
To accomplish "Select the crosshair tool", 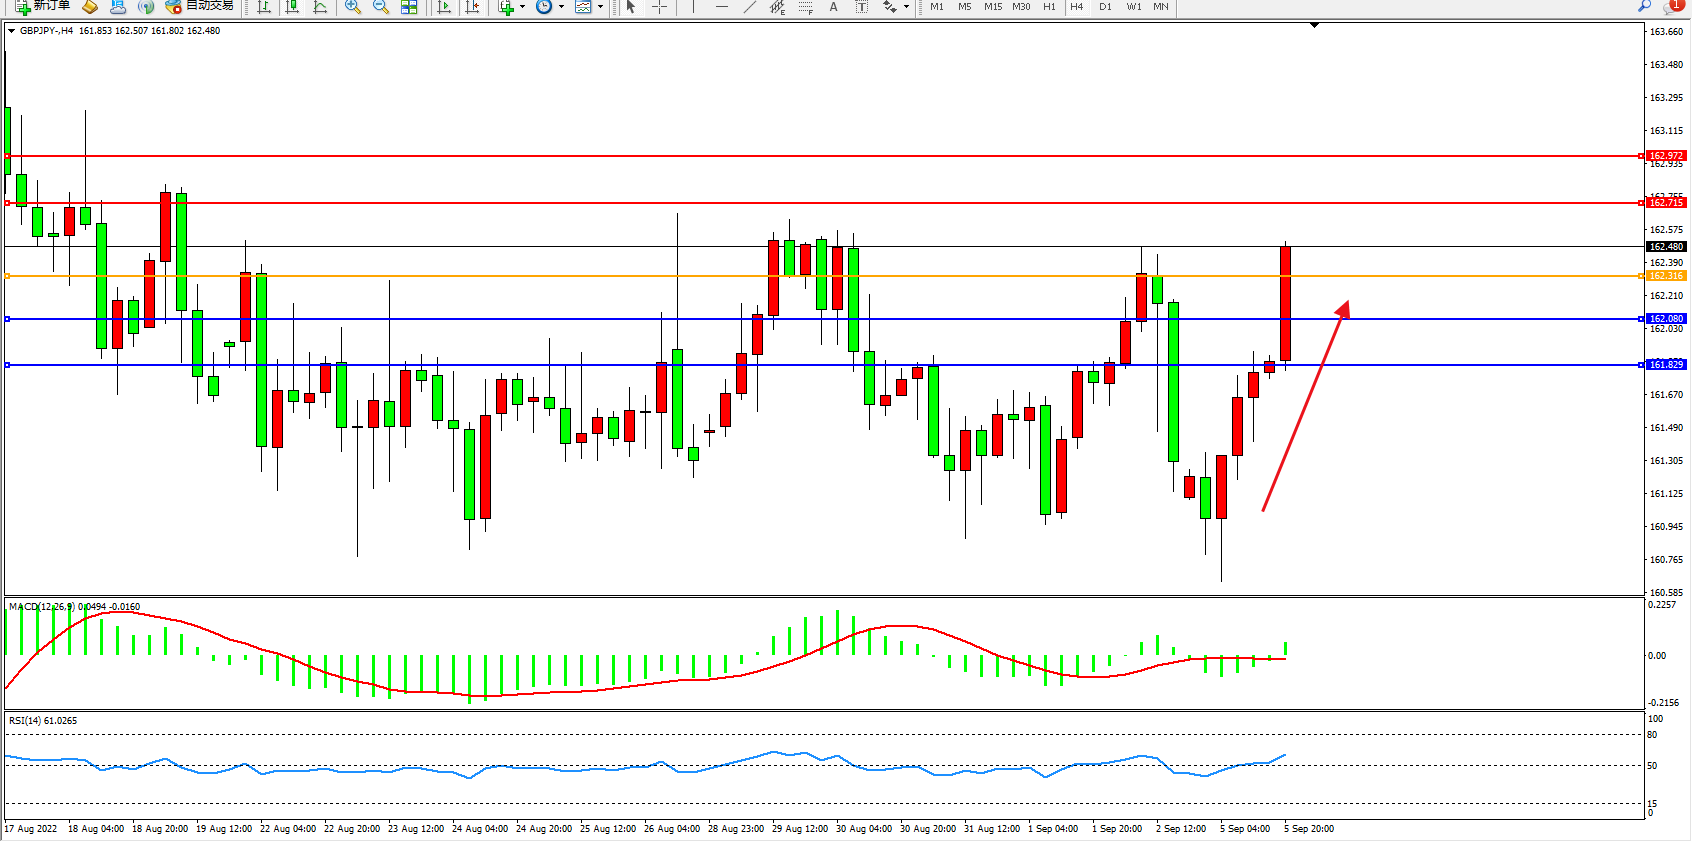I will click(659, 6).
